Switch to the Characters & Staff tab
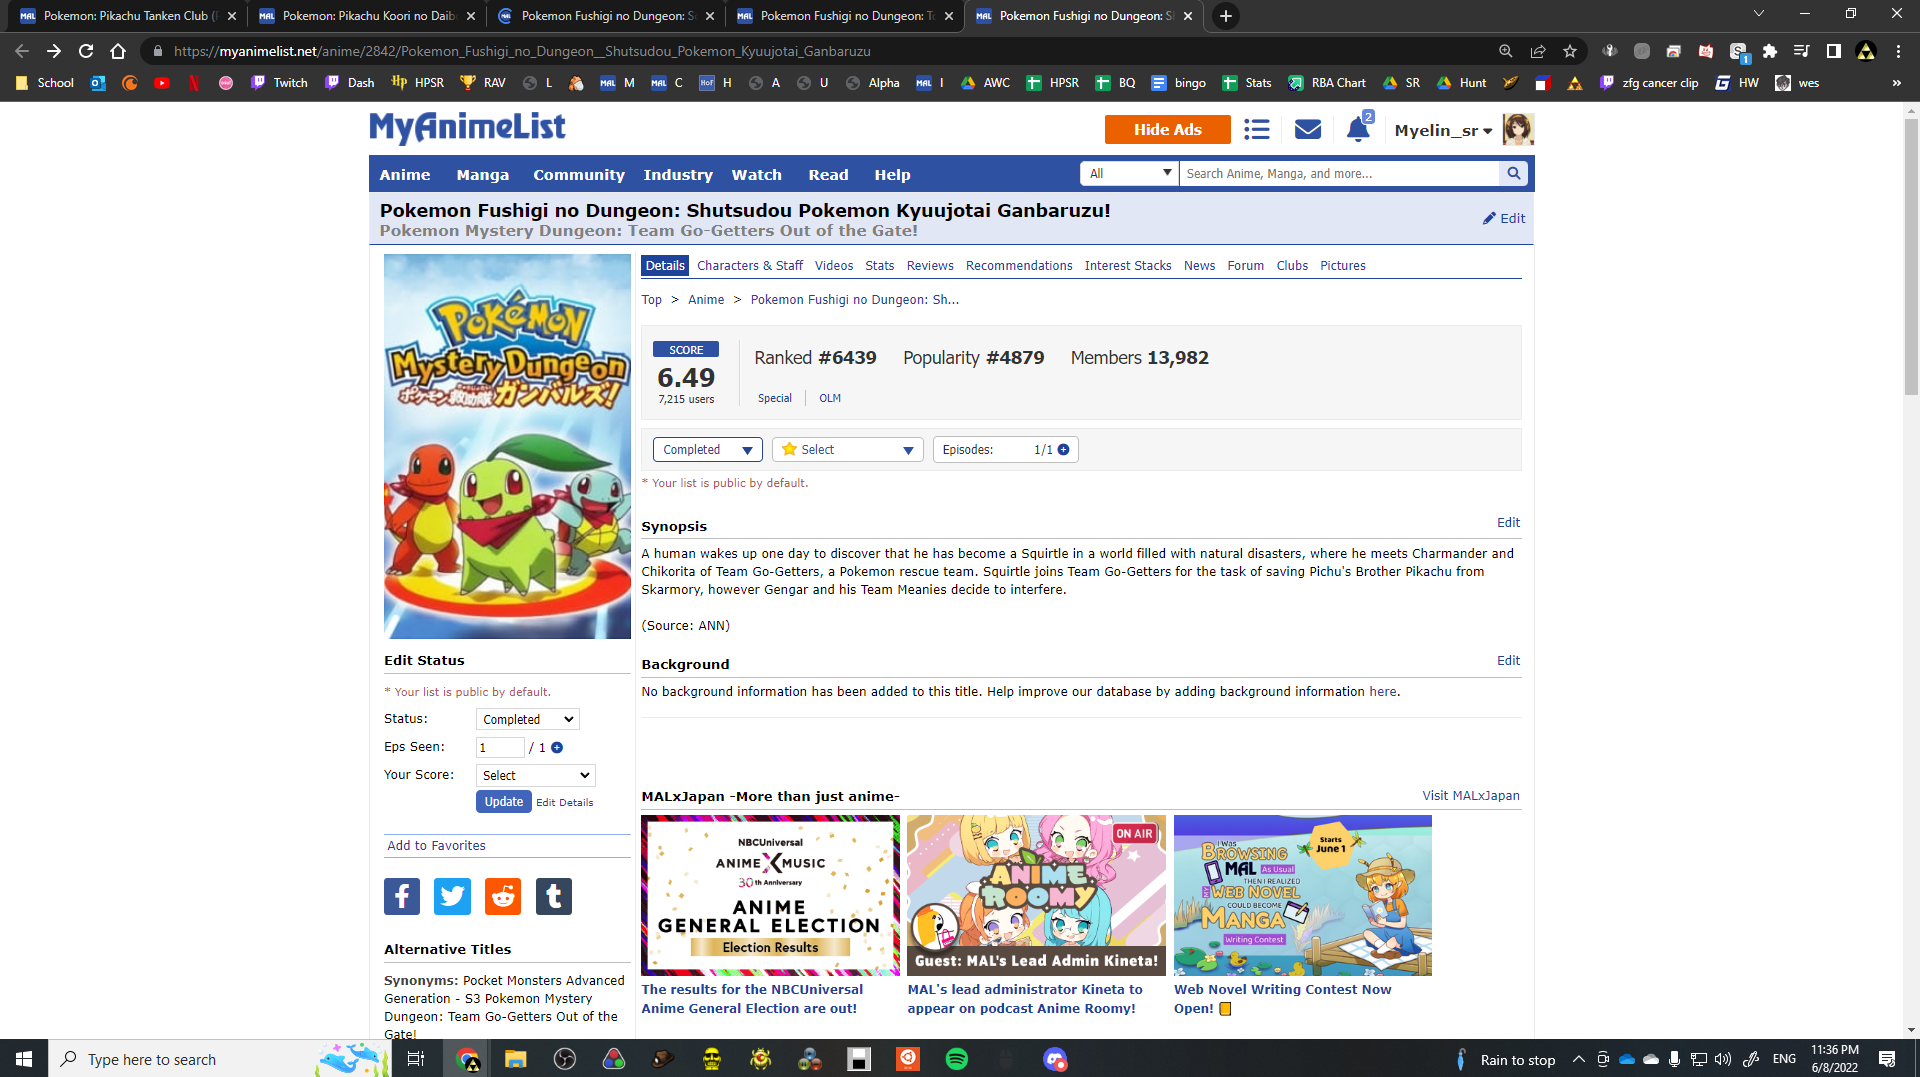The width and height of the screenshot is (1920, 1077). [750, 265]
